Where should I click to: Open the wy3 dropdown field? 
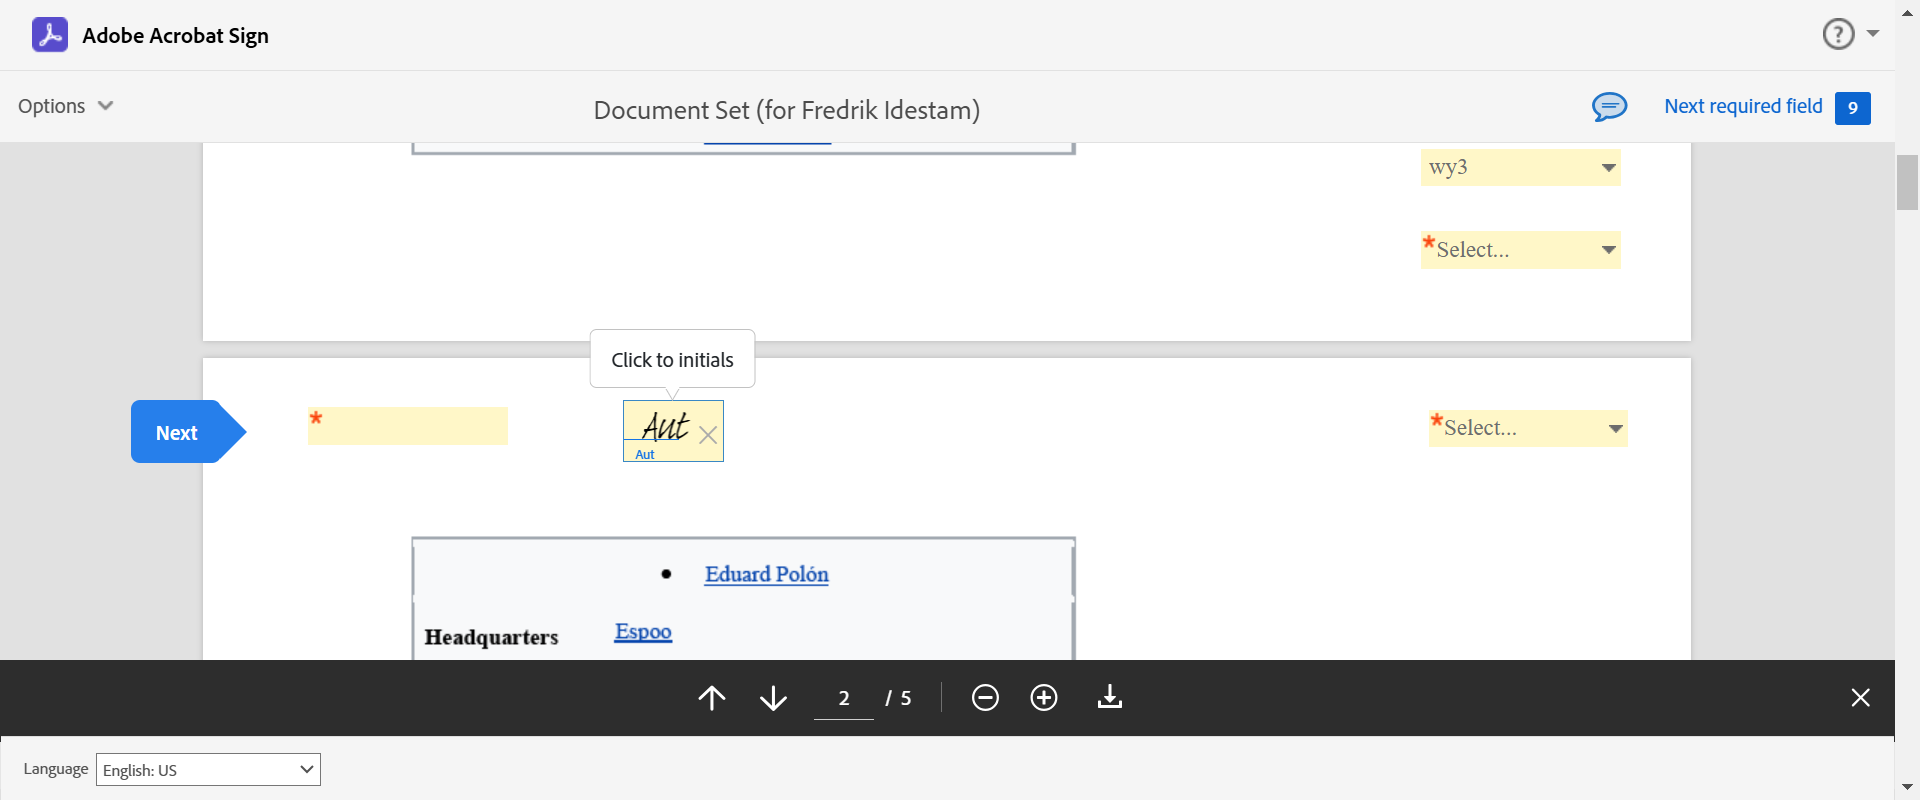click(1520, 167)
